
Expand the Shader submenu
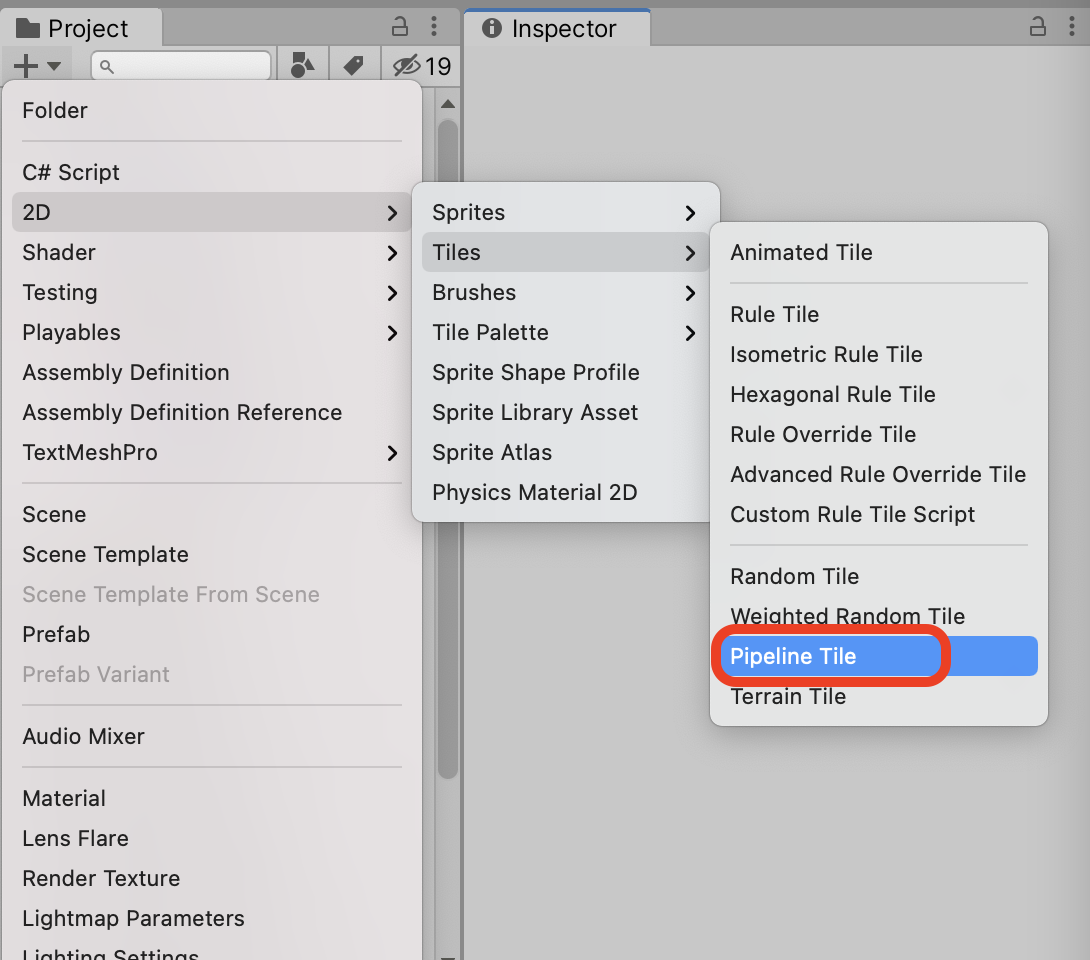[211, 252]
